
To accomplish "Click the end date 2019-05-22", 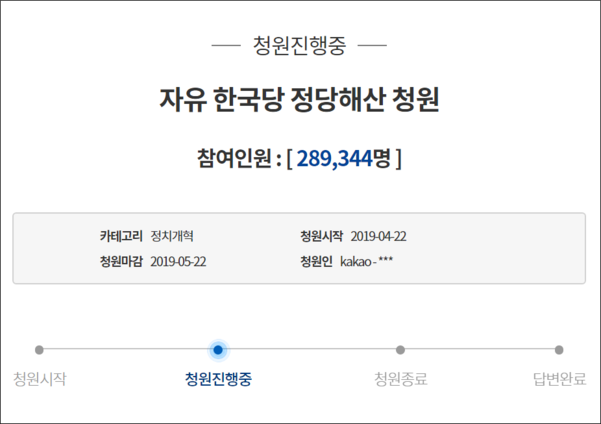I will point(178,262).
